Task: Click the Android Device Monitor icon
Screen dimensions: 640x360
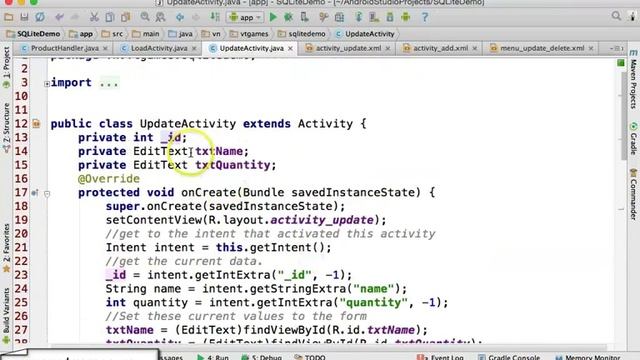Action: tap(406, 17)
